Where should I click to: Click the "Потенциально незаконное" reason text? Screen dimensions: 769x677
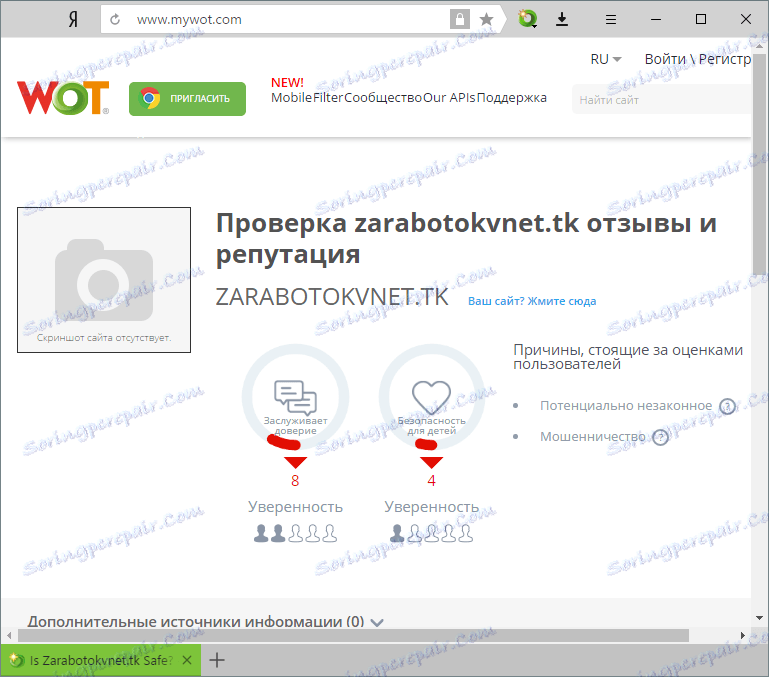[626, 406]
